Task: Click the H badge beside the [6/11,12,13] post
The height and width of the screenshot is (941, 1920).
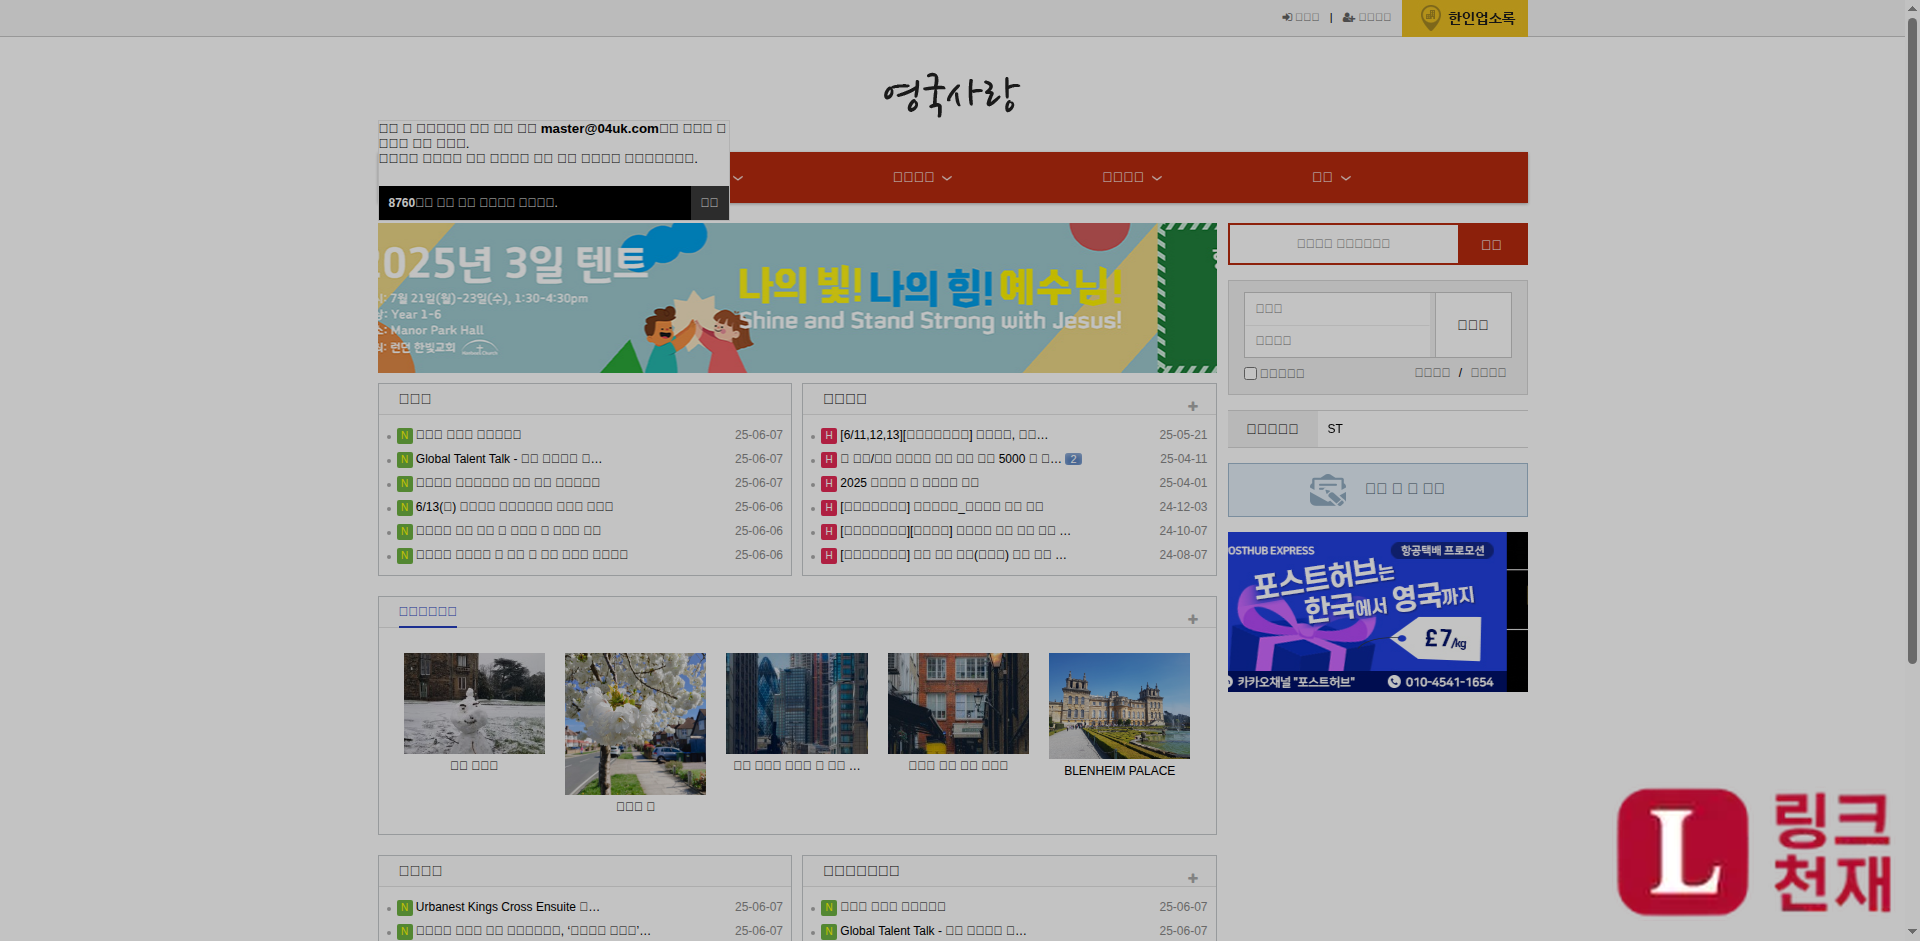Action: (x=829, y=436)
